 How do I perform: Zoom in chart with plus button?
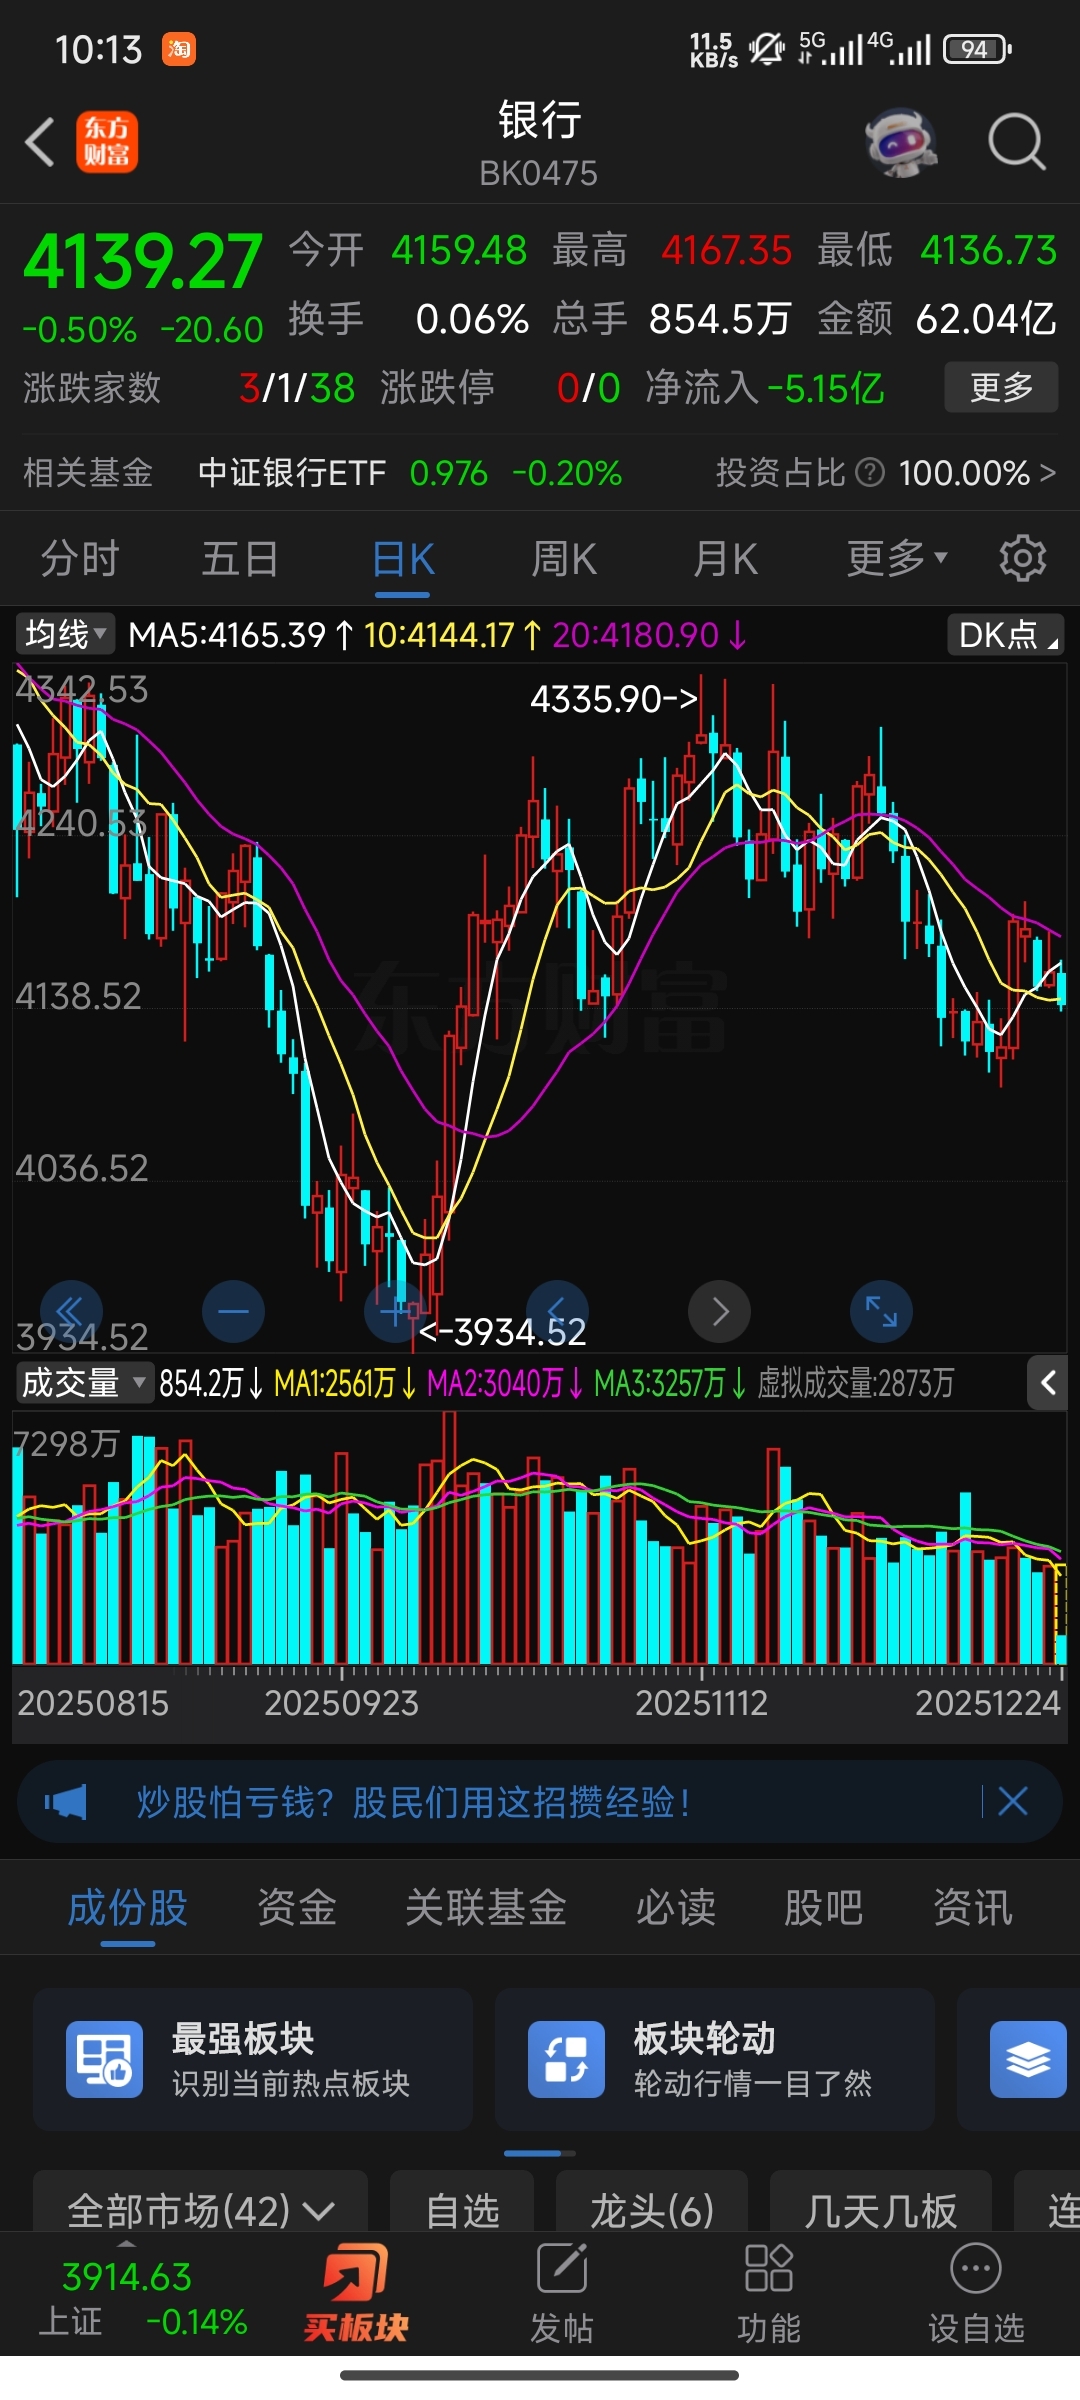[395, 1311]
